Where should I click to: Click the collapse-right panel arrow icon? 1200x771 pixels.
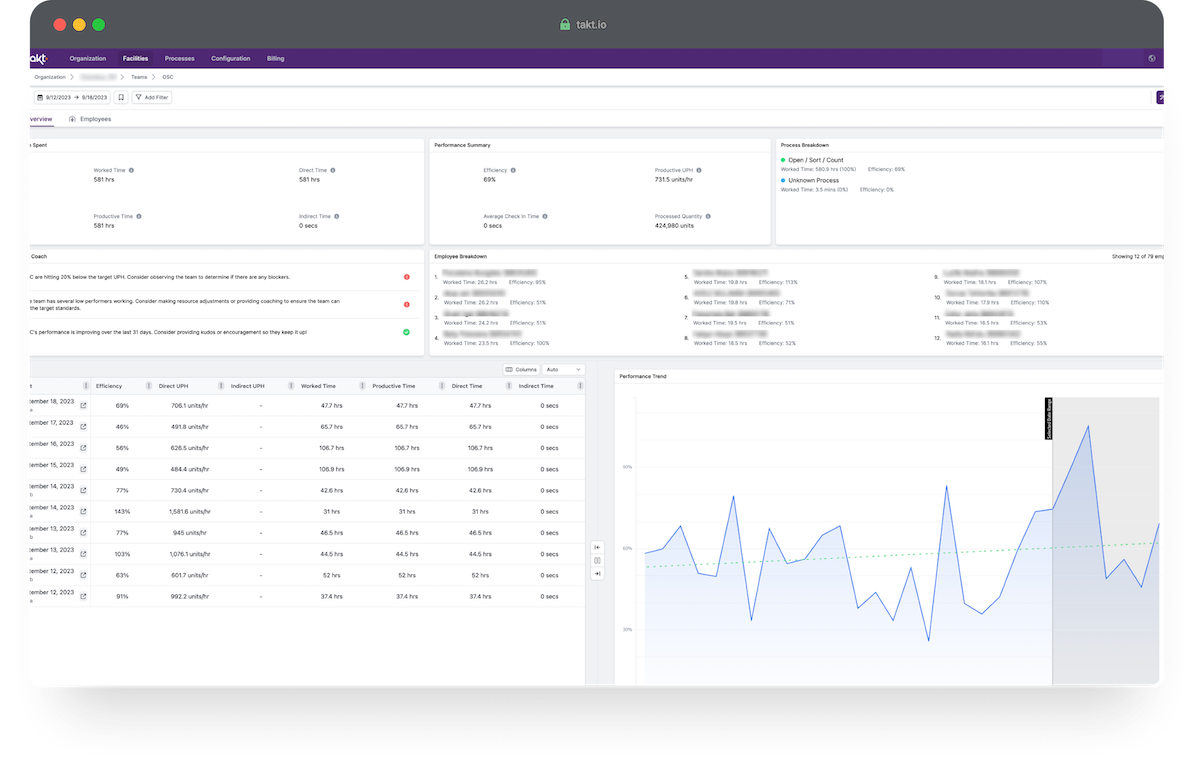point(597,574)
